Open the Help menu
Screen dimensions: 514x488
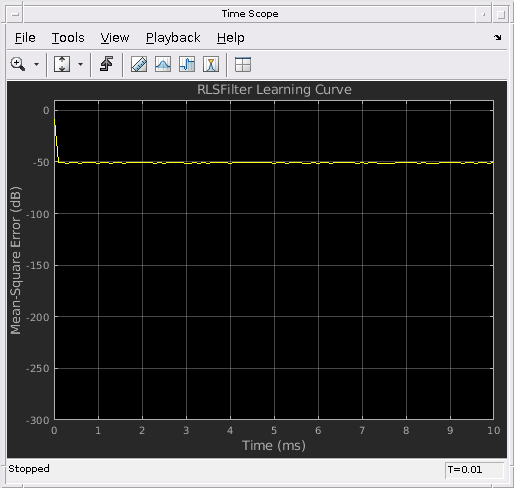[231, 38]
